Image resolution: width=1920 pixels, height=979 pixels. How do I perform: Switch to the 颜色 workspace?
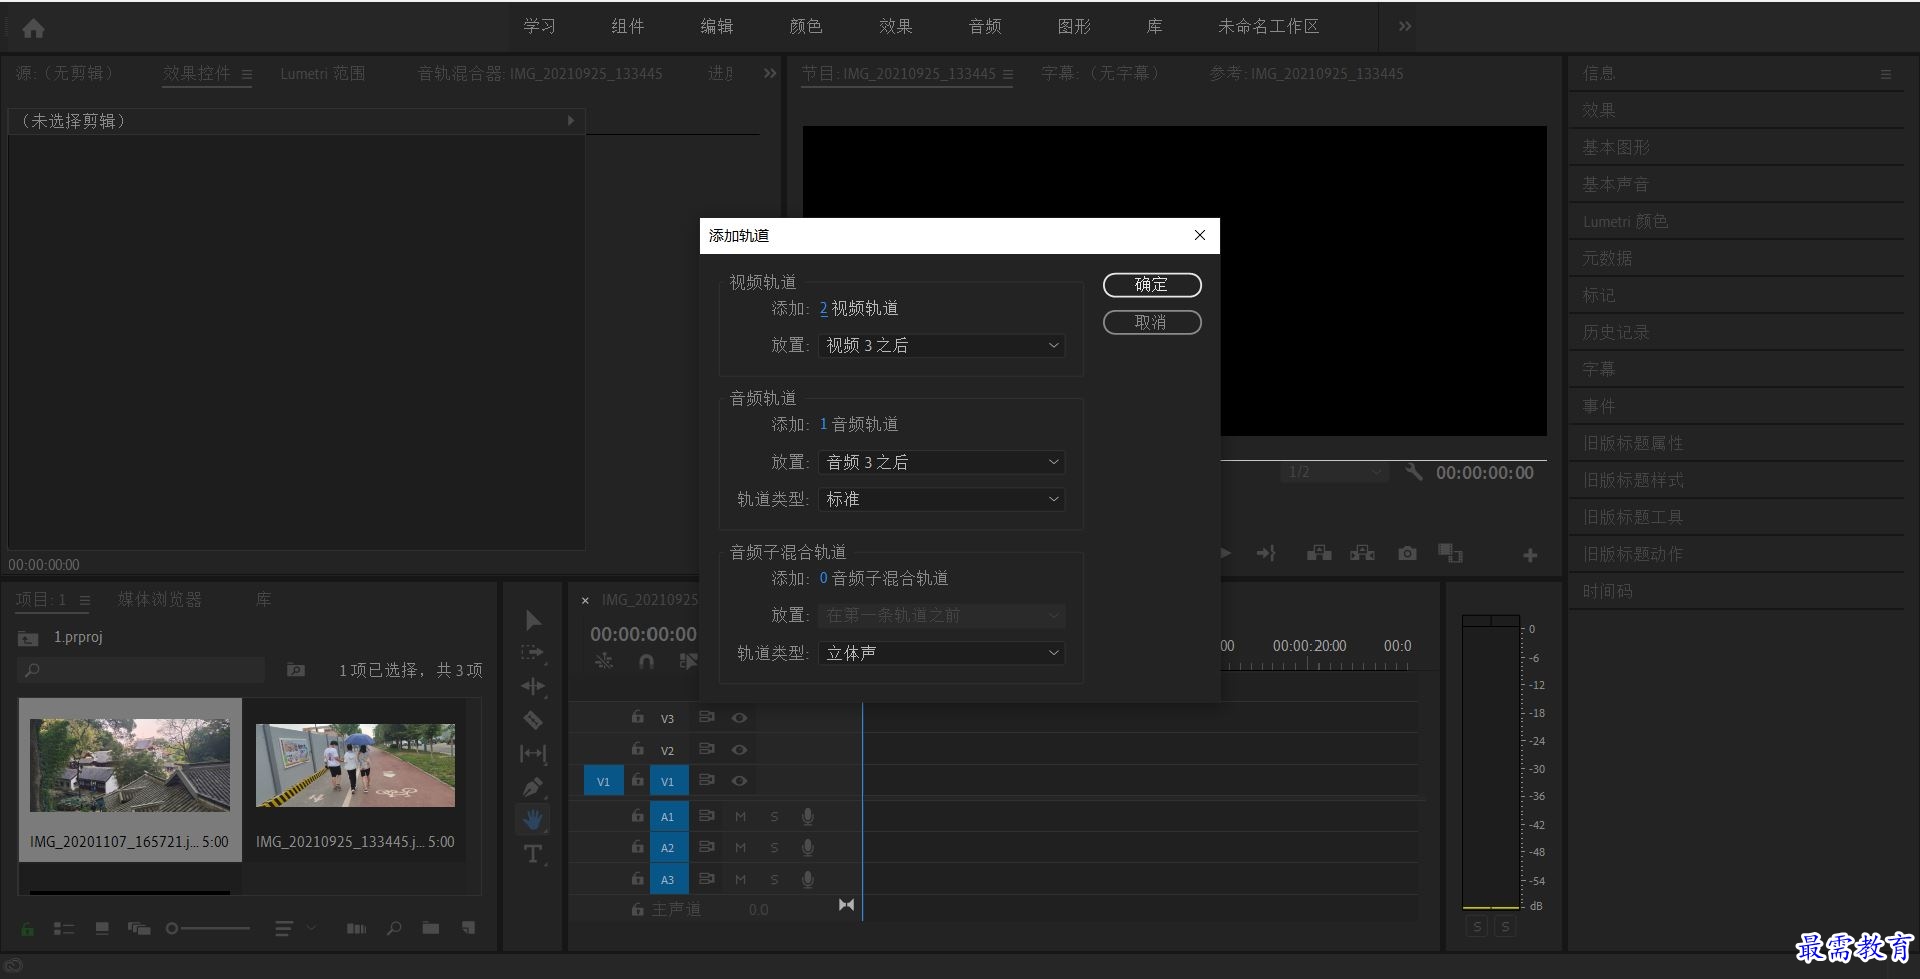click(x=806, y=26)
